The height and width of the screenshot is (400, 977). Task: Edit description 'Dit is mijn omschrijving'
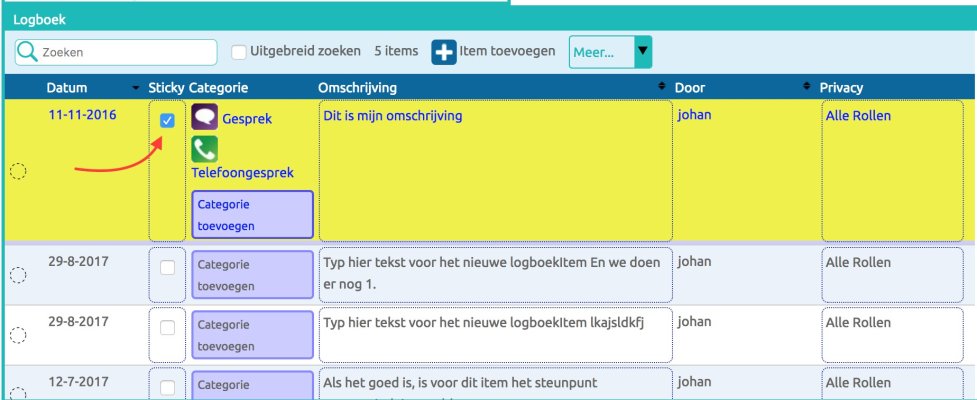[496, 171]
